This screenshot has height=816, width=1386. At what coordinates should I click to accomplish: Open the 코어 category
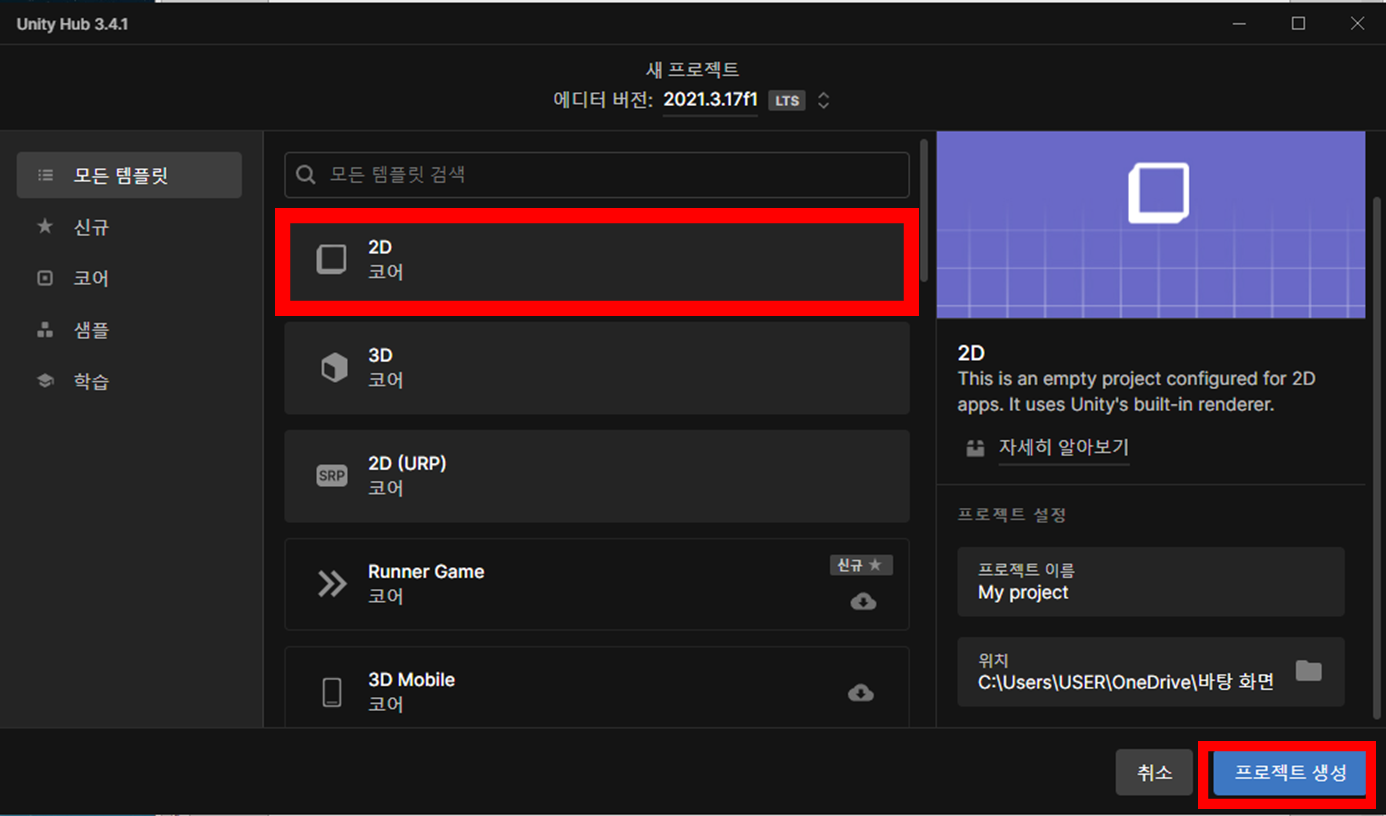click(129, 278)
